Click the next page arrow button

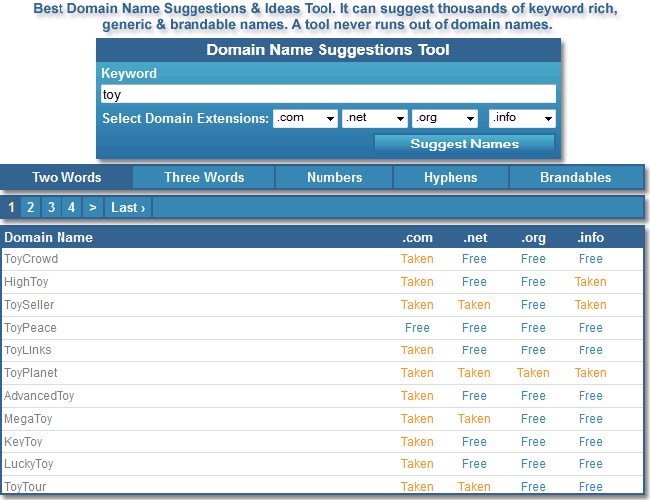pos(92,207)
